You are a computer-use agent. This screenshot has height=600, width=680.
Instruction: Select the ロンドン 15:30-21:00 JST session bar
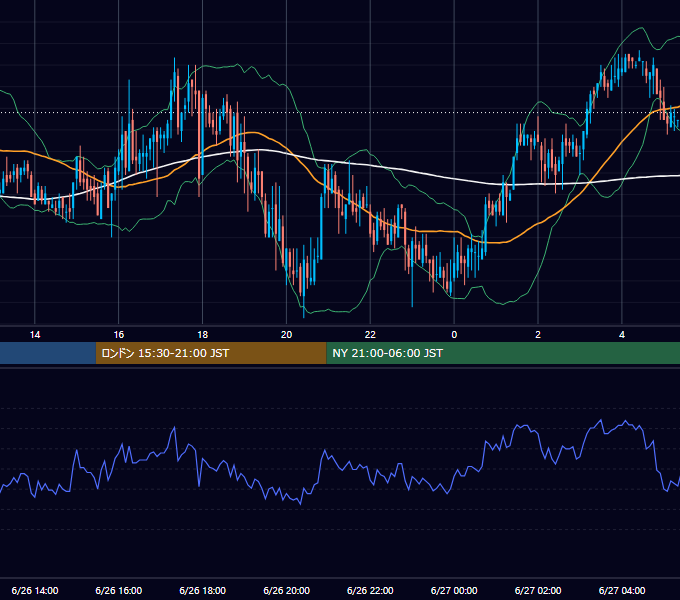coord(211,353)
